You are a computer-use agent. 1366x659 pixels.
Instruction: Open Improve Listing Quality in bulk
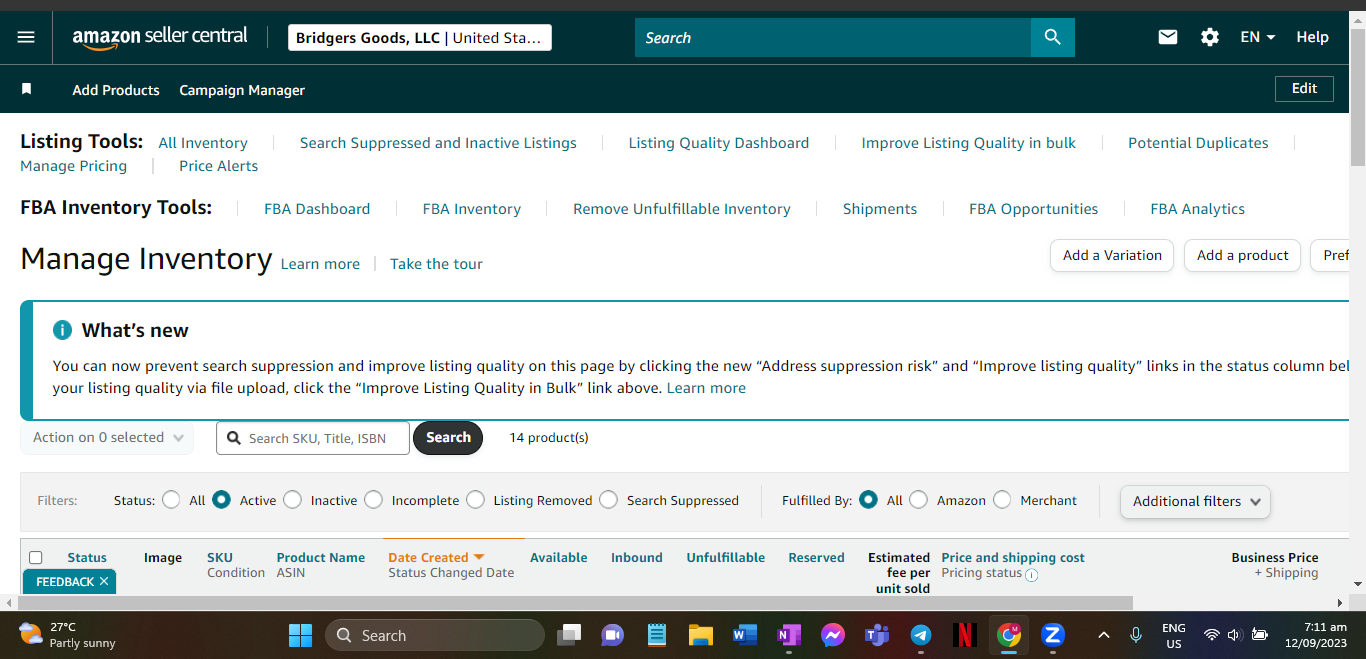pos(969,143)
